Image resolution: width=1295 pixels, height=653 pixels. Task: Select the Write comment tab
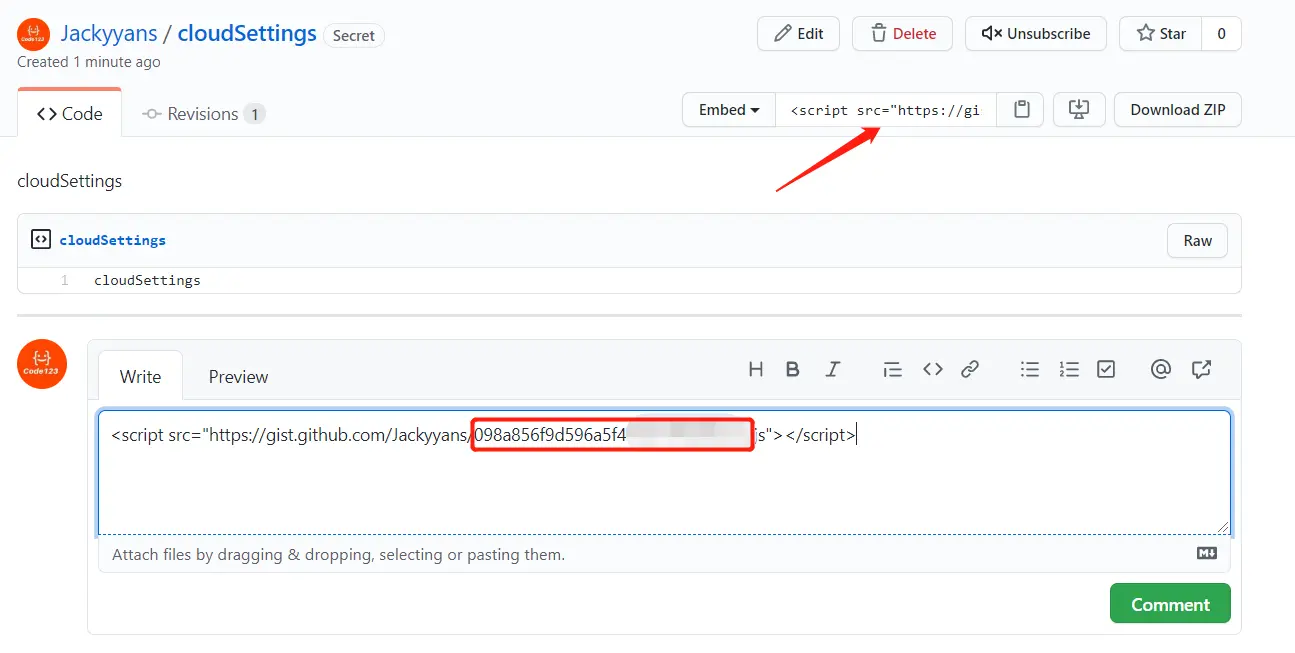tap(140, 376)
